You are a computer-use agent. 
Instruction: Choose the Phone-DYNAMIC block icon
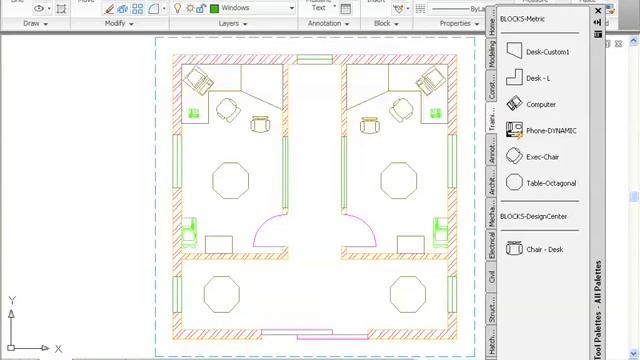pyautogui.click(x=514, y=130)
